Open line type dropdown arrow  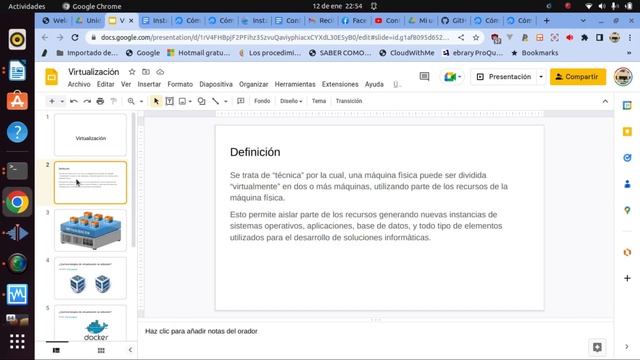pos(226,101)
